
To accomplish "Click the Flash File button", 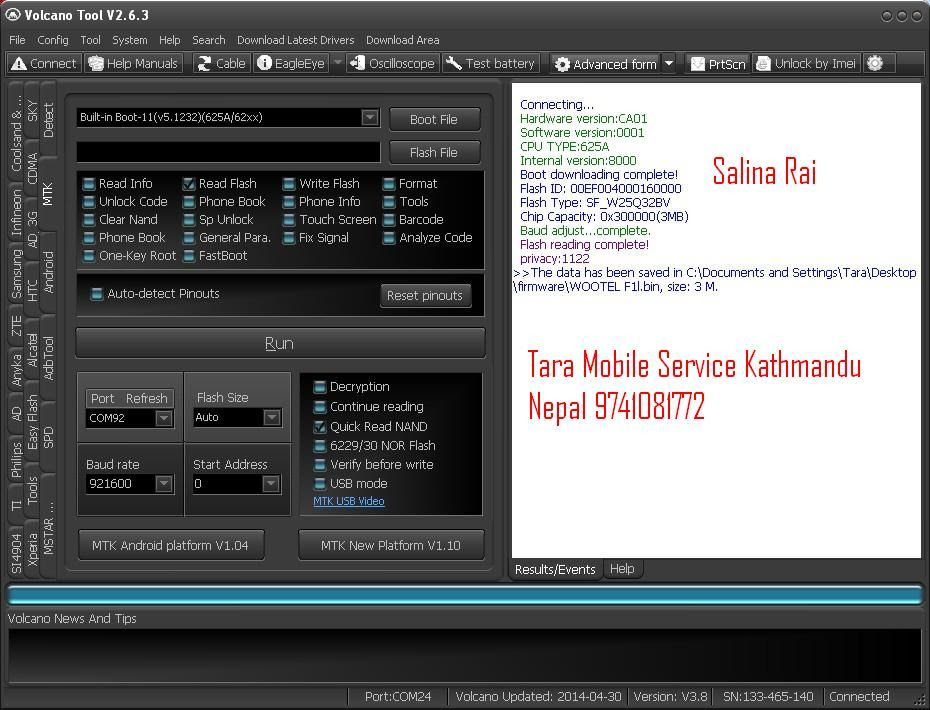I will point(434,152).
